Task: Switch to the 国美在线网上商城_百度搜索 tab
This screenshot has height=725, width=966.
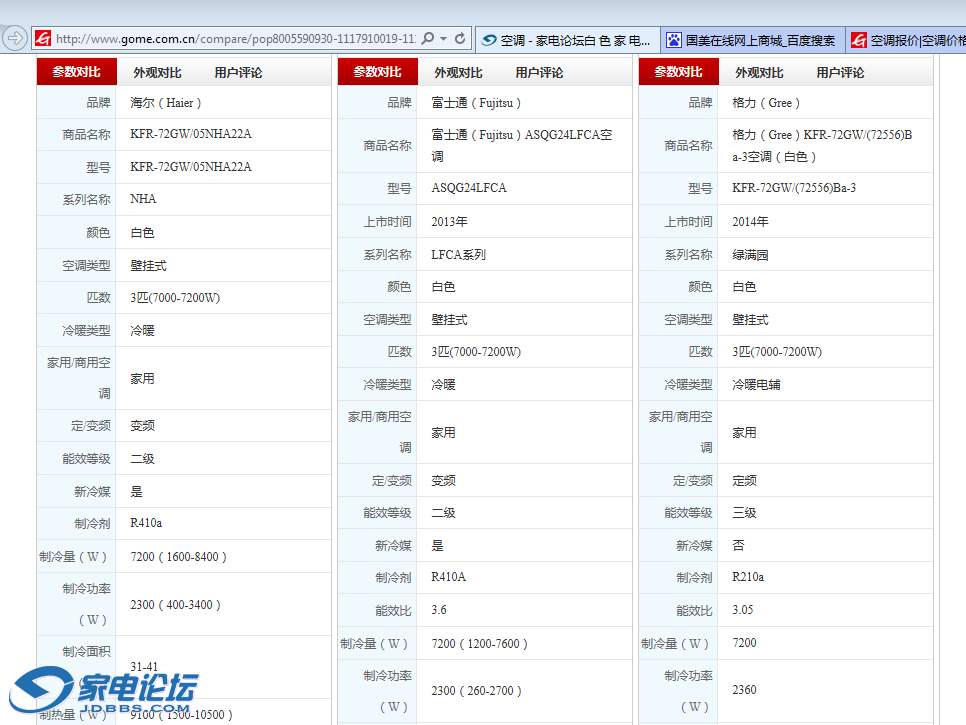Action: tap(752, 40)
